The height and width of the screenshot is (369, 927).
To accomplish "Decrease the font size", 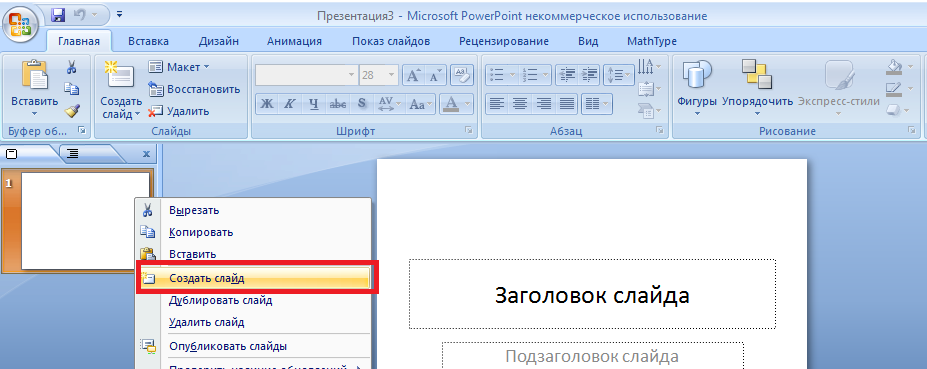I will pyautogui.click(x=436, y=75).
